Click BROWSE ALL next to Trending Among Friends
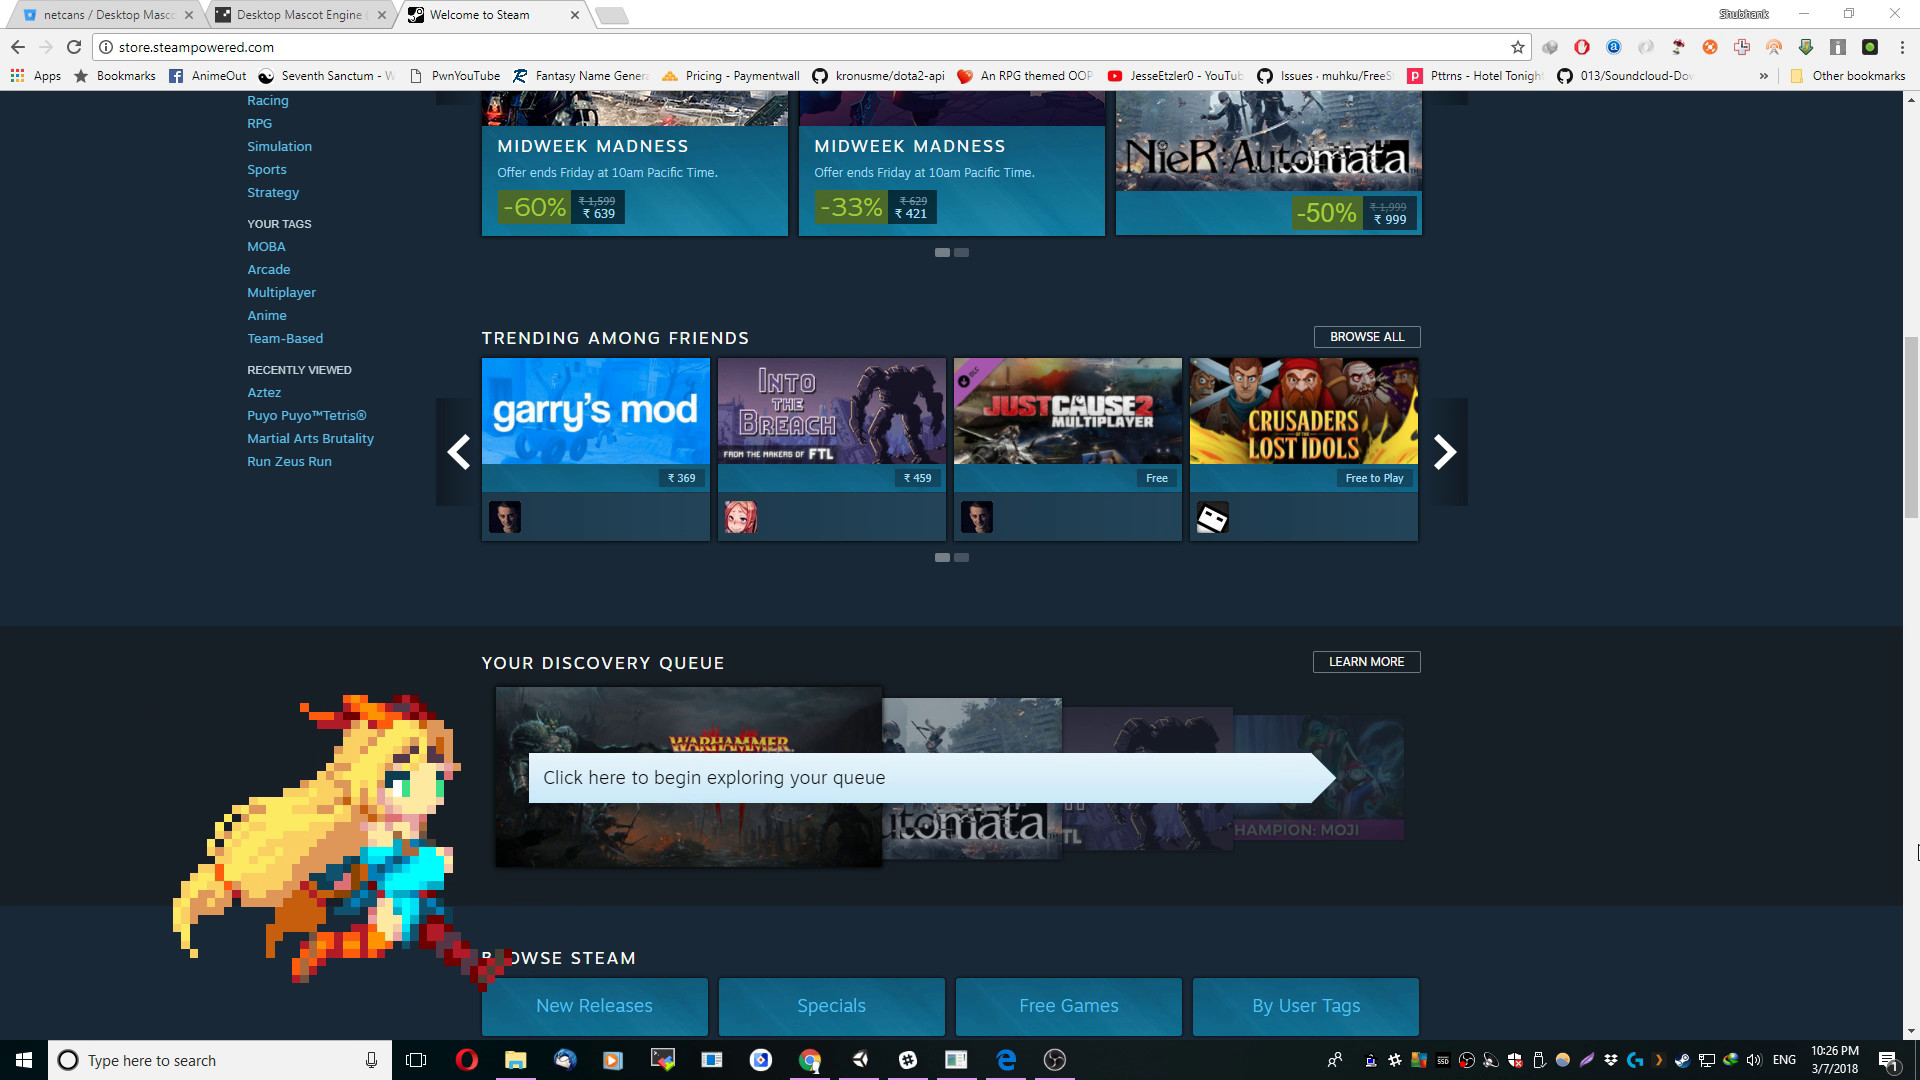This screenshot has height=1080, width=1920. [1366, 337]
